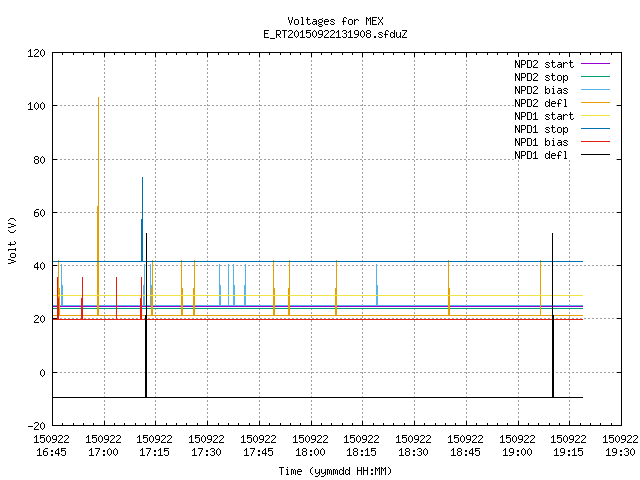640x480 pixels.
Task: Click the 'NPD1 bias' legend label
Action: click(541, 142)
